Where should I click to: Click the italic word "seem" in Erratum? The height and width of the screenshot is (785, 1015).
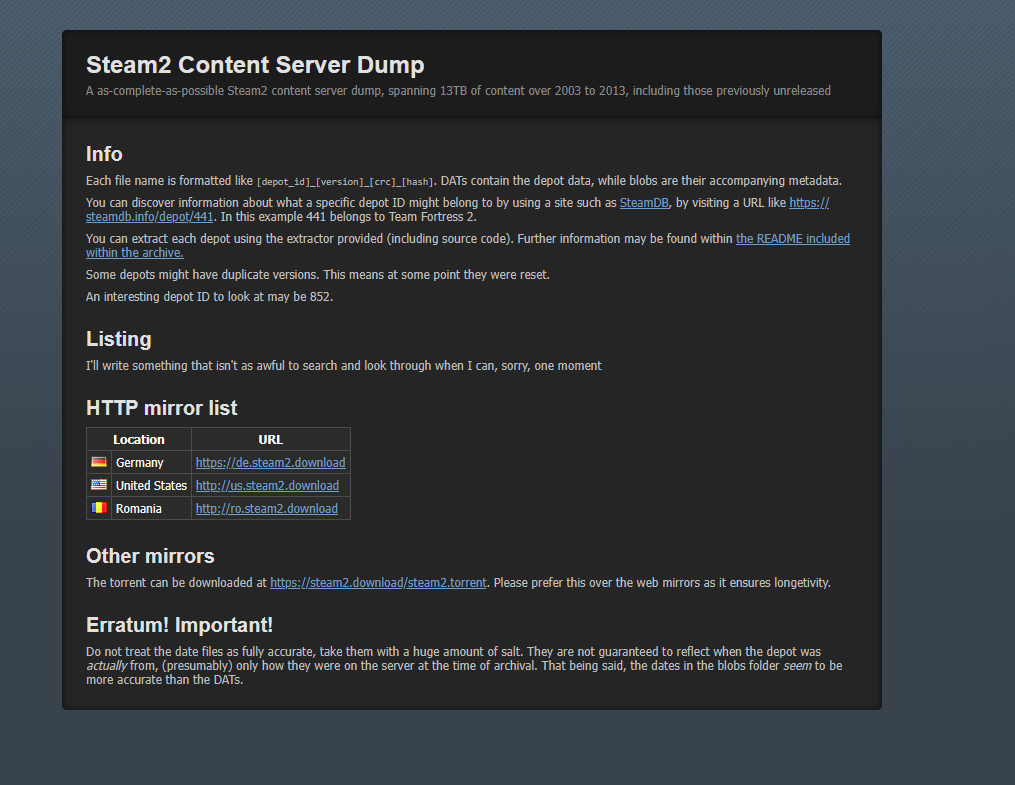[797, 666]
